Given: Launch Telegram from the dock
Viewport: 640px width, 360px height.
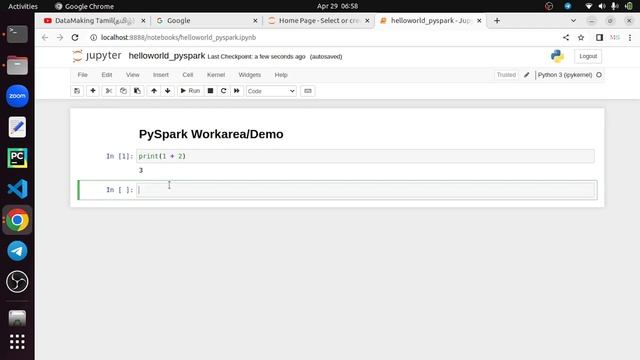Looking at the screenshot, I should pyautogui.click(x=17, y=251).
